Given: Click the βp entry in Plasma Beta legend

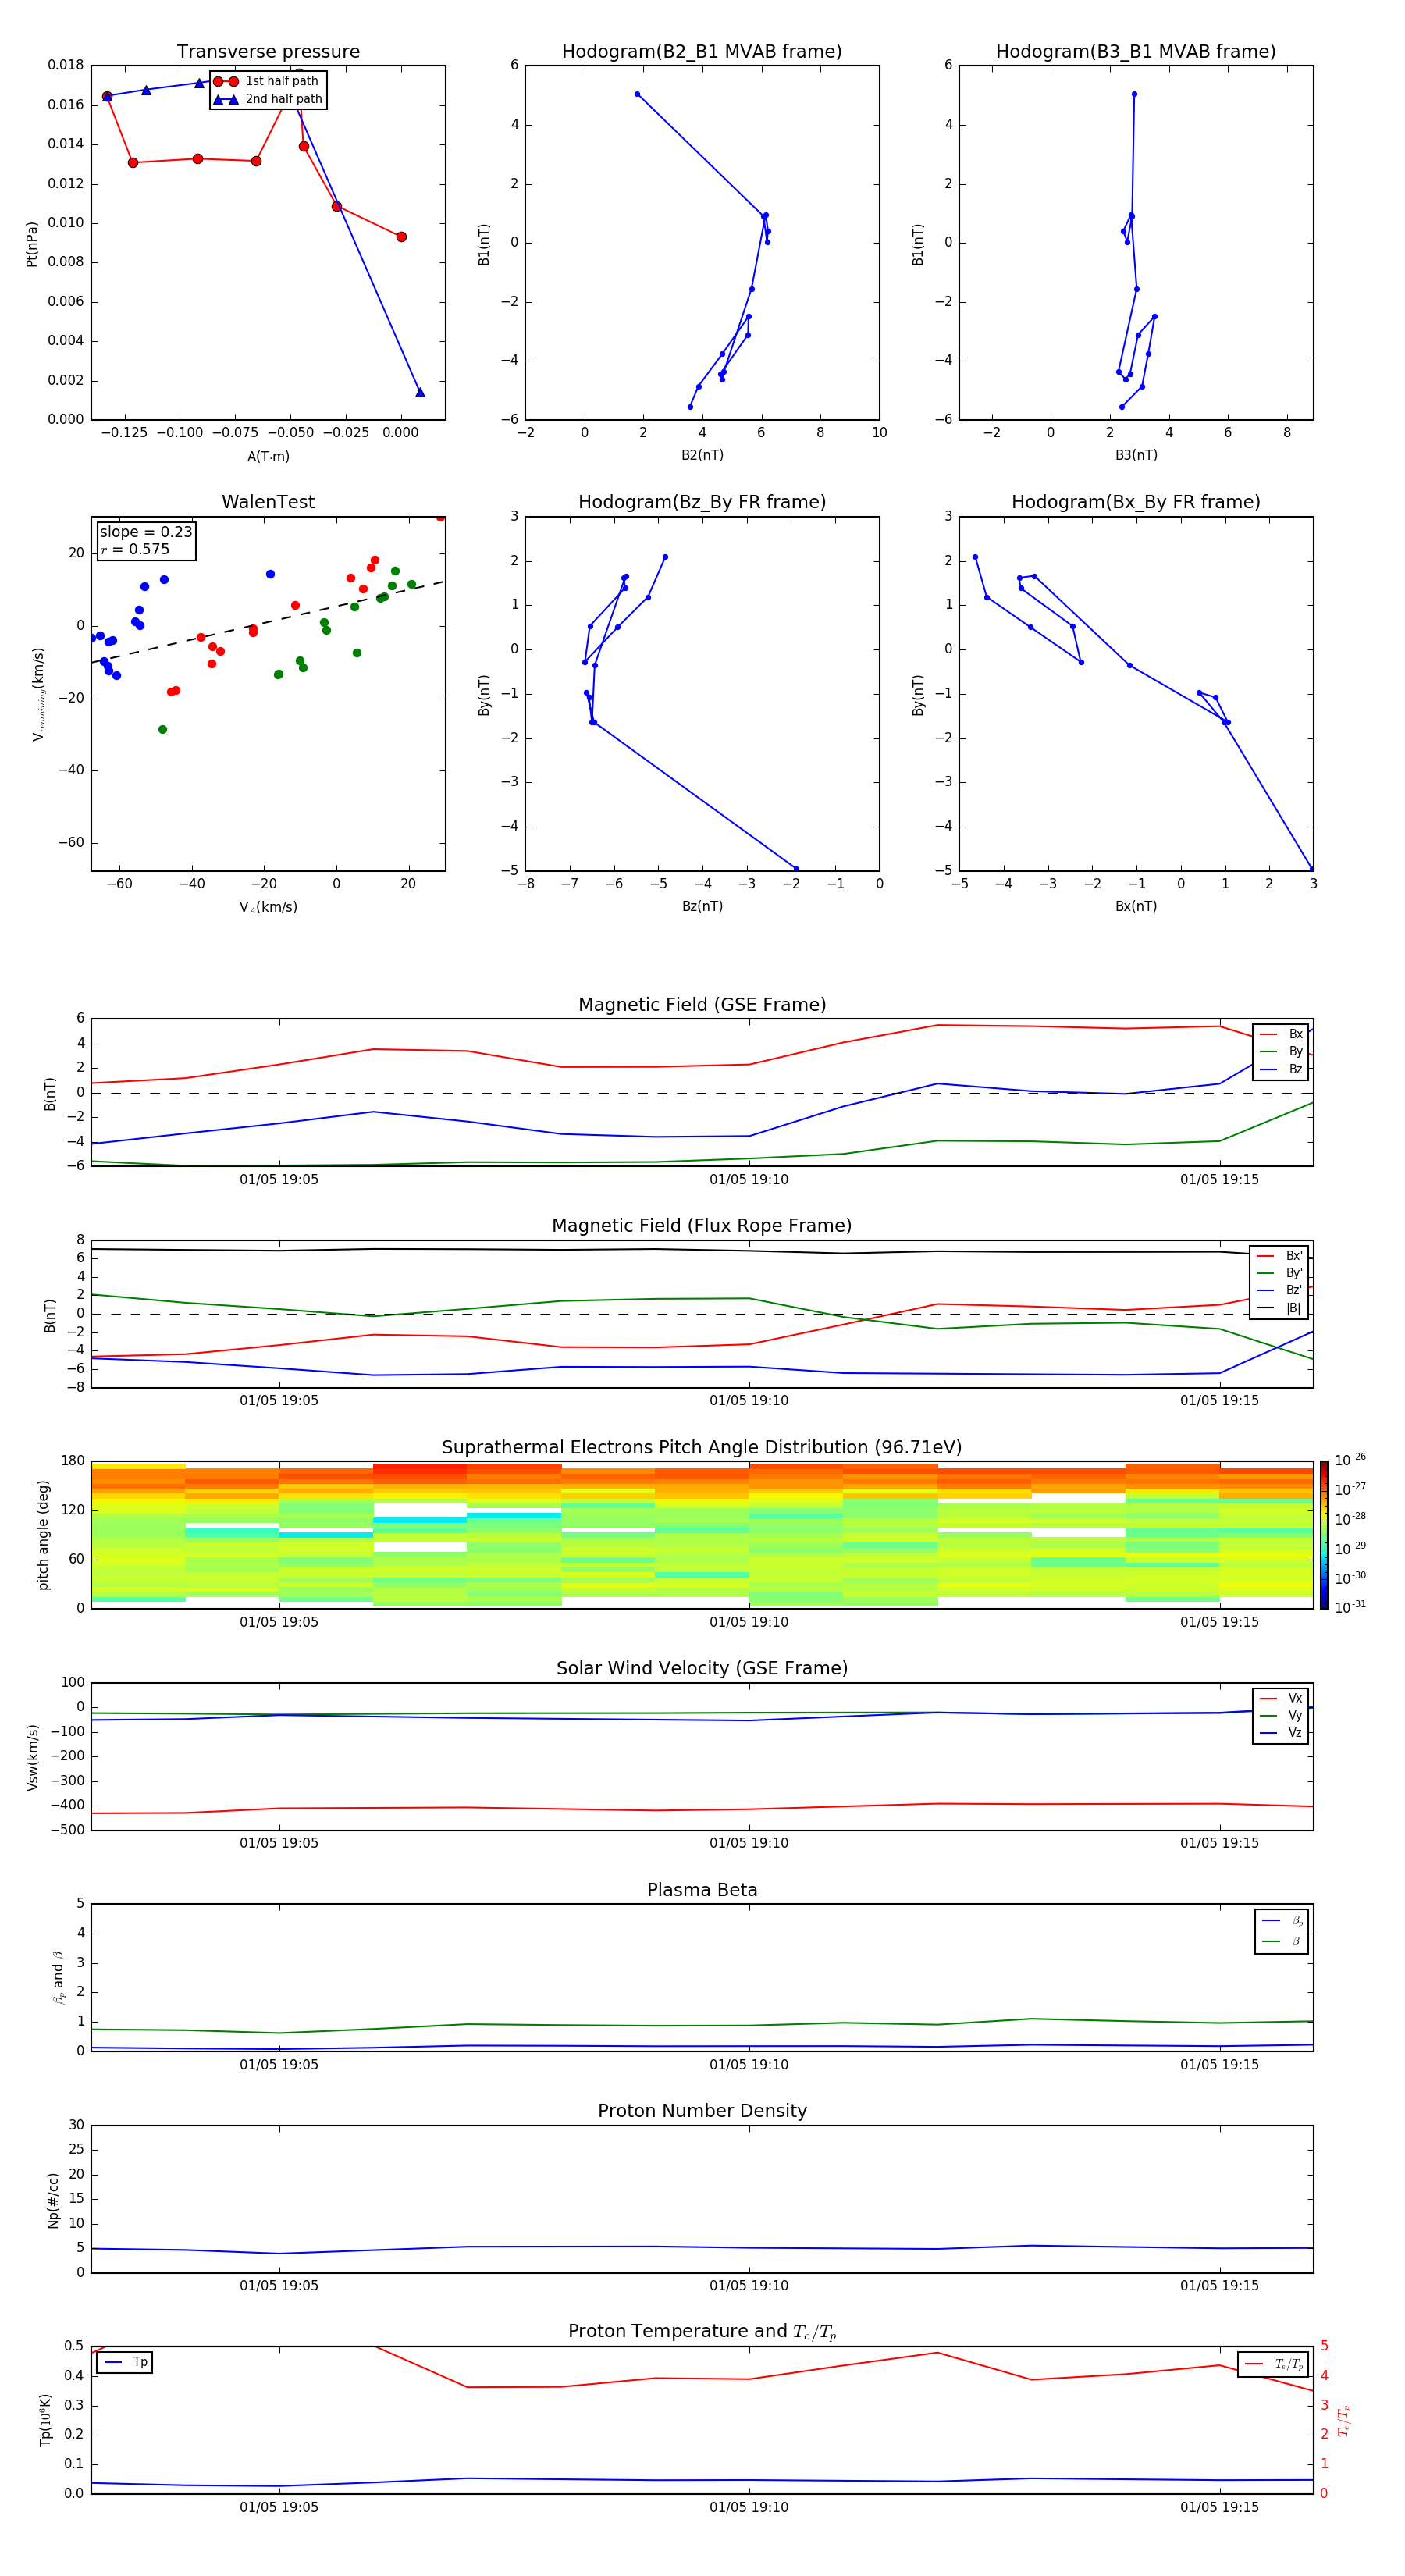Looking at the screenshot, I should (x=1283, y=1921).
